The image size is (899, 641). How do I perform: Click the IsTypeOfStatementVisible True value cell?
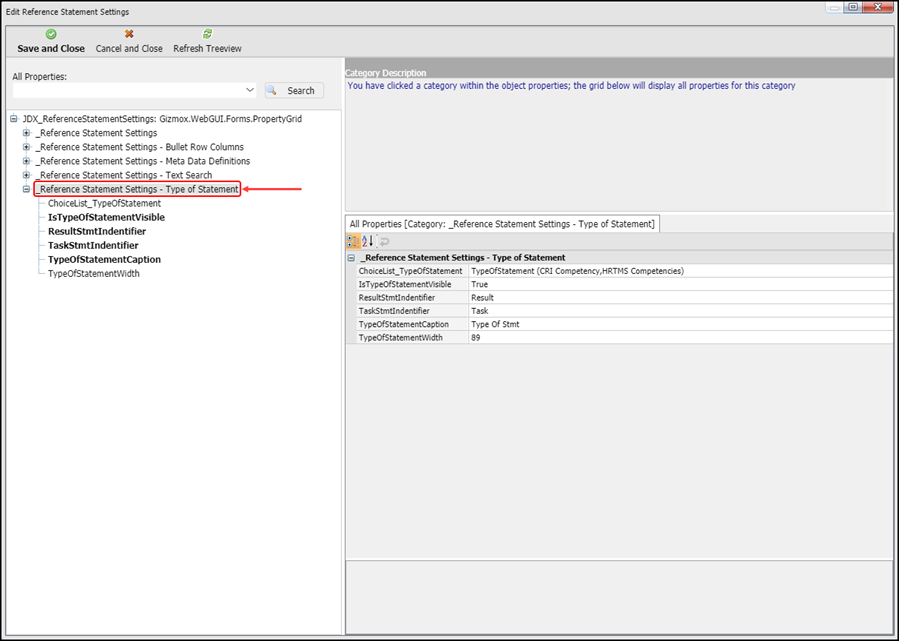coord(680,284)
